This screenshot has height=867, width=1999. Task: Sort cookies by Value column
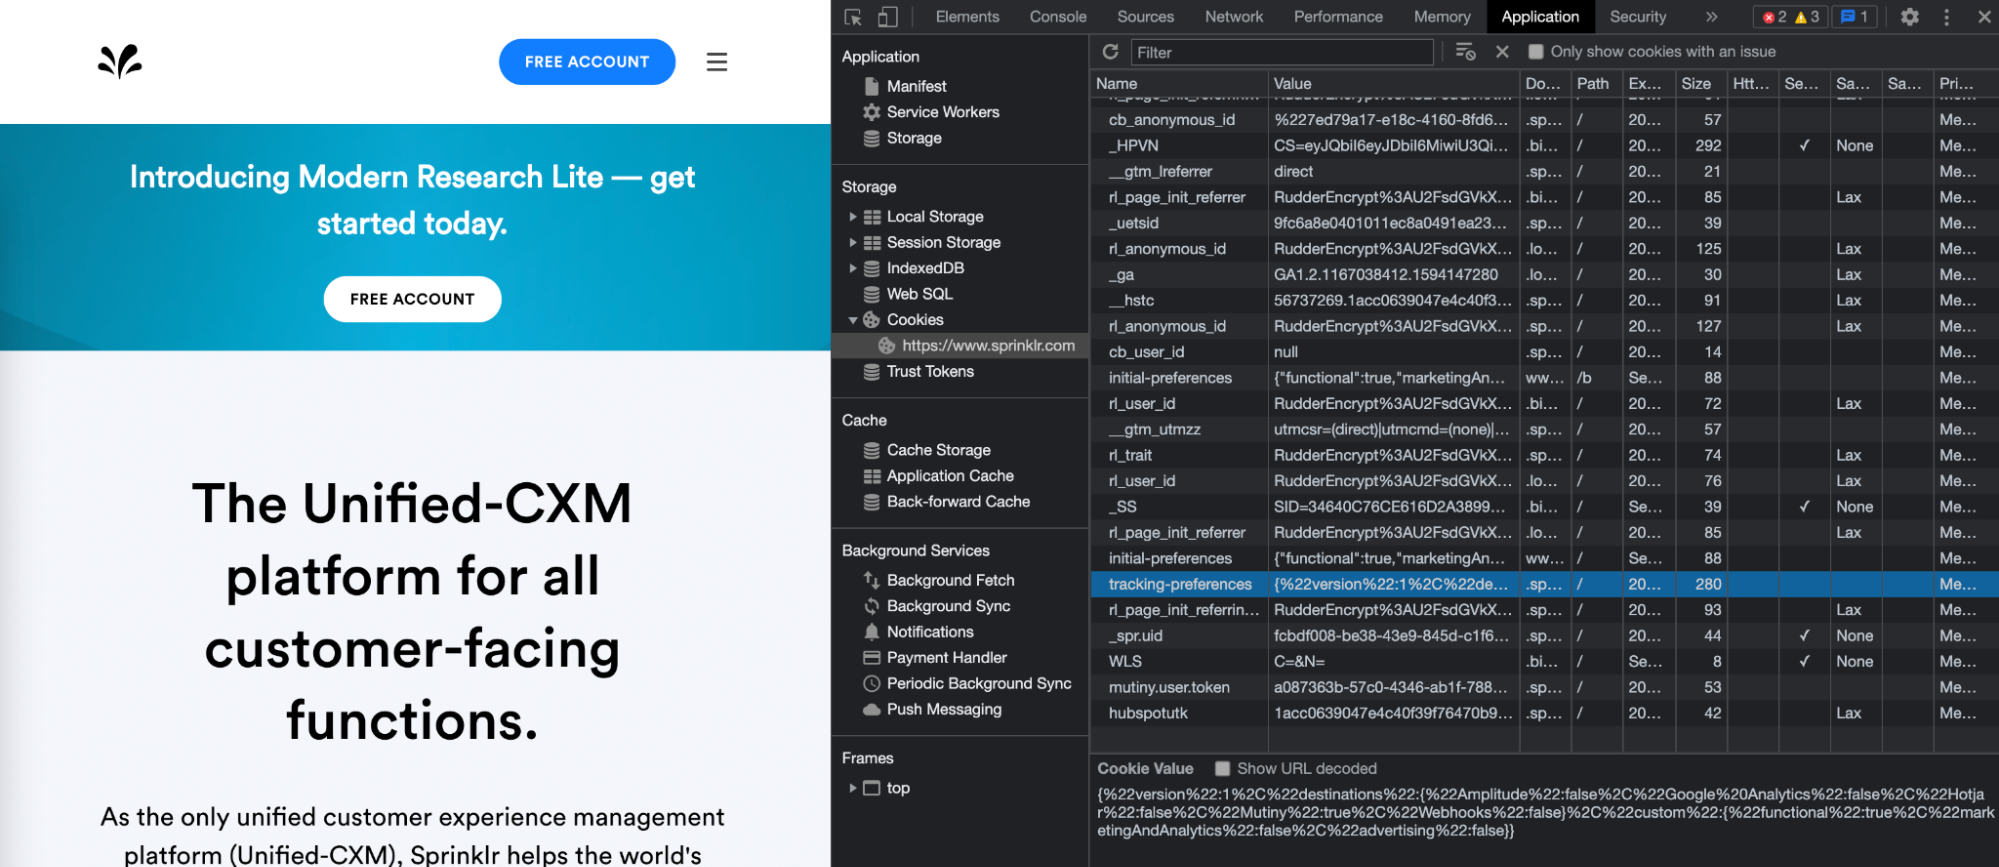click(1393, 84)
